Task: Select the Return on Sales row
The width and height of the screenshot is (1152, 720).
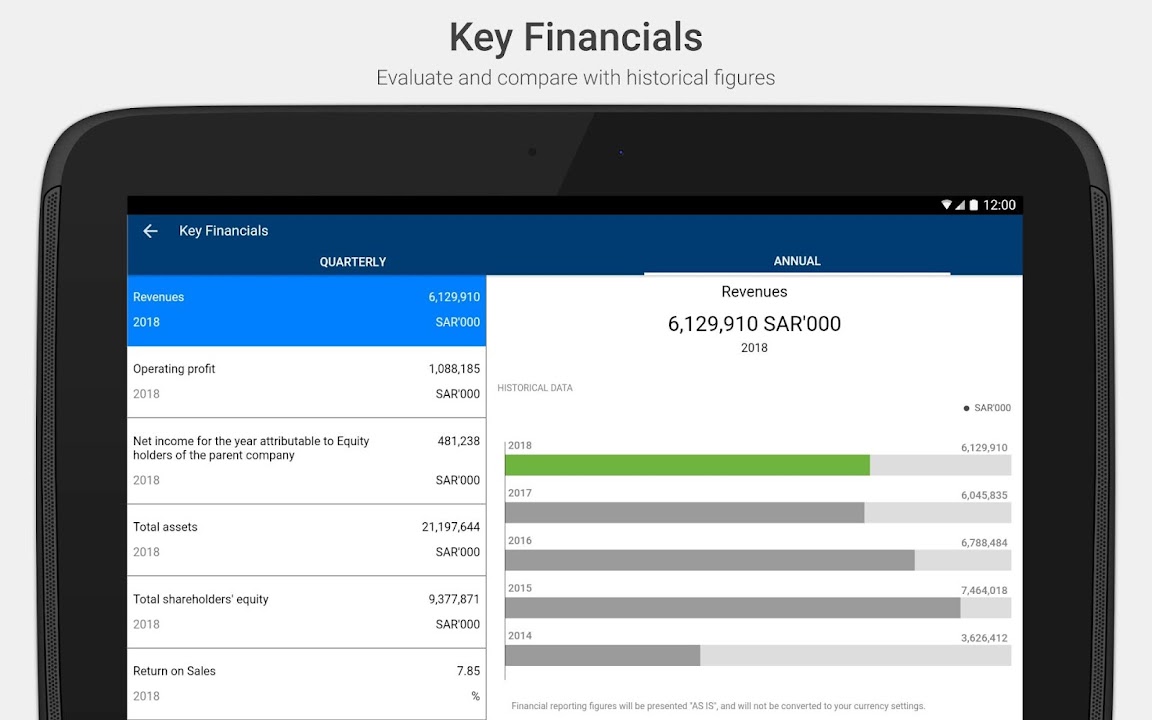Action: tap(306, 683)
